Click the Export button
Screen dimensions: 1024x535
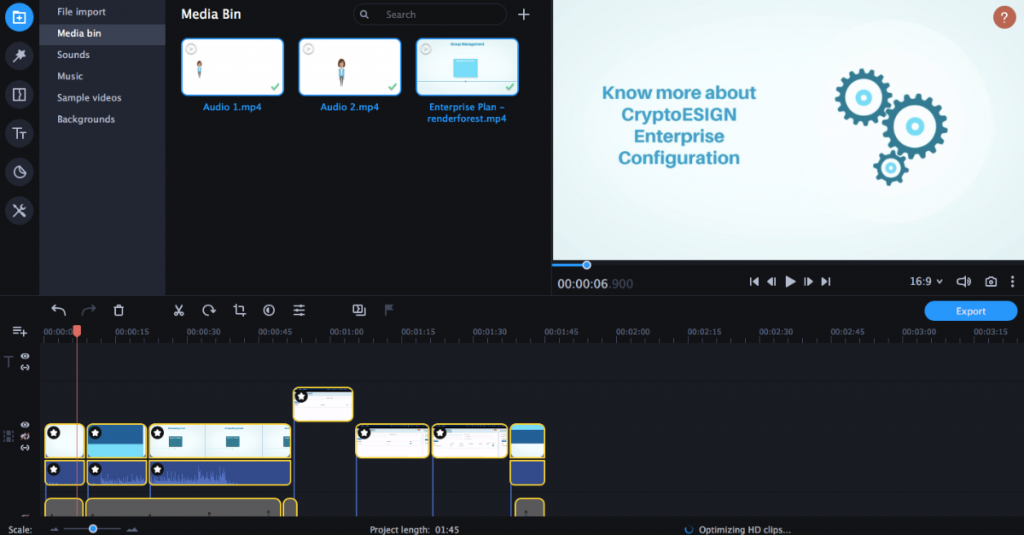(x=970, y=311)
